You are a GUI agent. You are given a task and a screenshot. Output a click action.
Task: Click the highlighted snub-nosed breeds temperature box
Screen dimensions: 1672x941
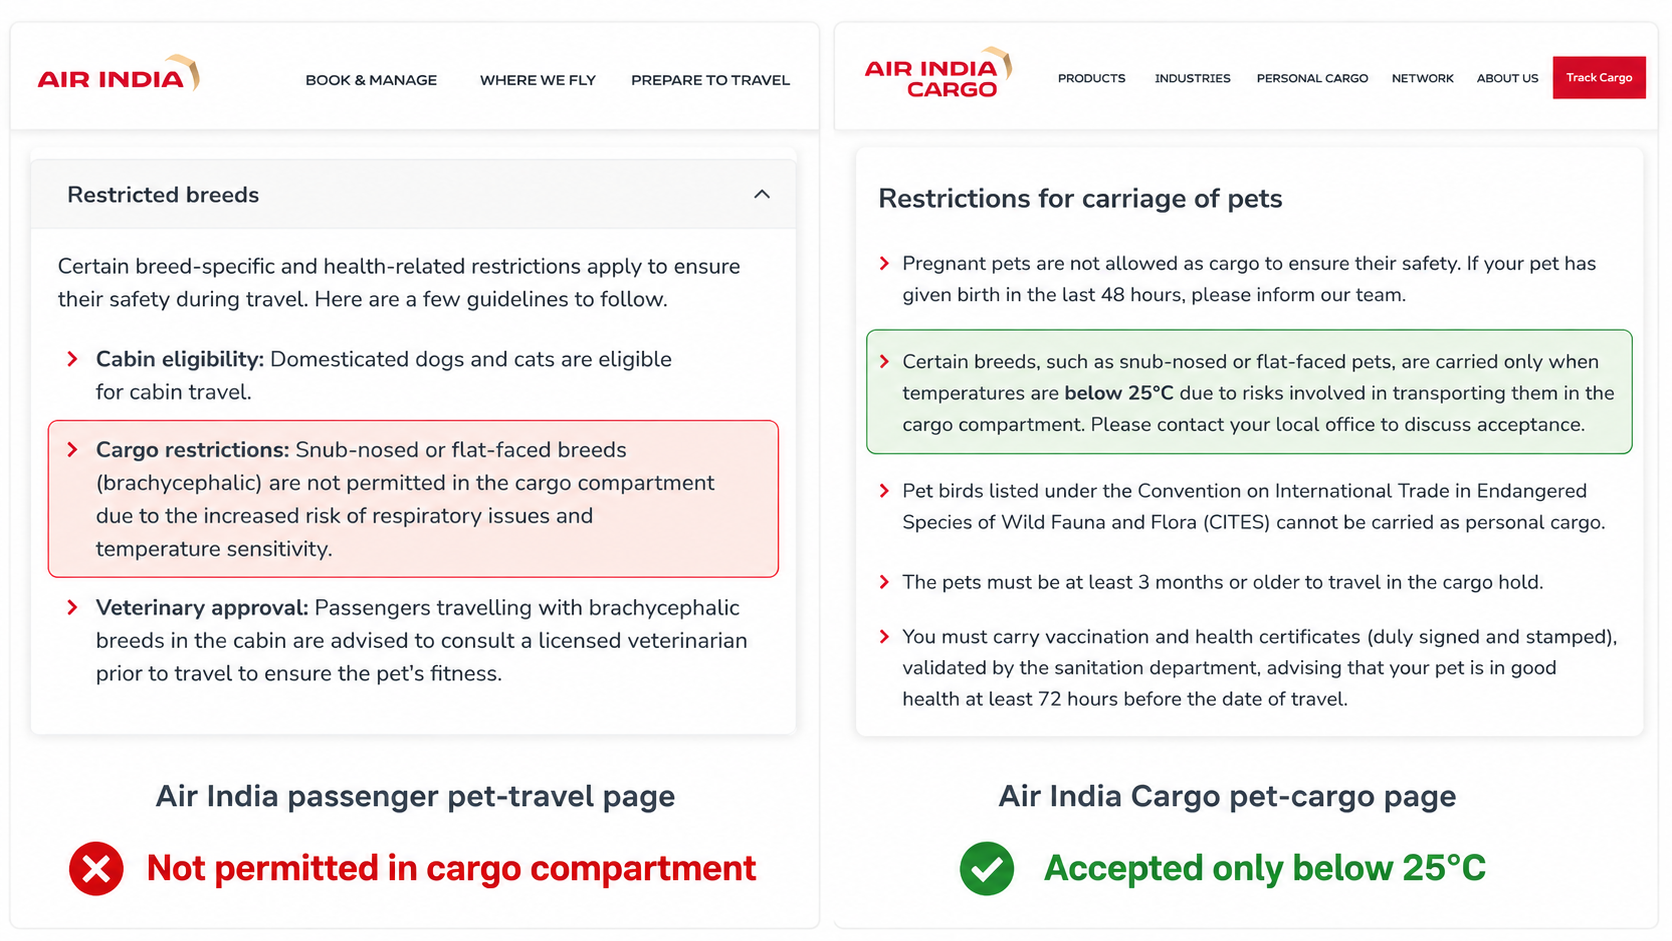click(1249, 392)
